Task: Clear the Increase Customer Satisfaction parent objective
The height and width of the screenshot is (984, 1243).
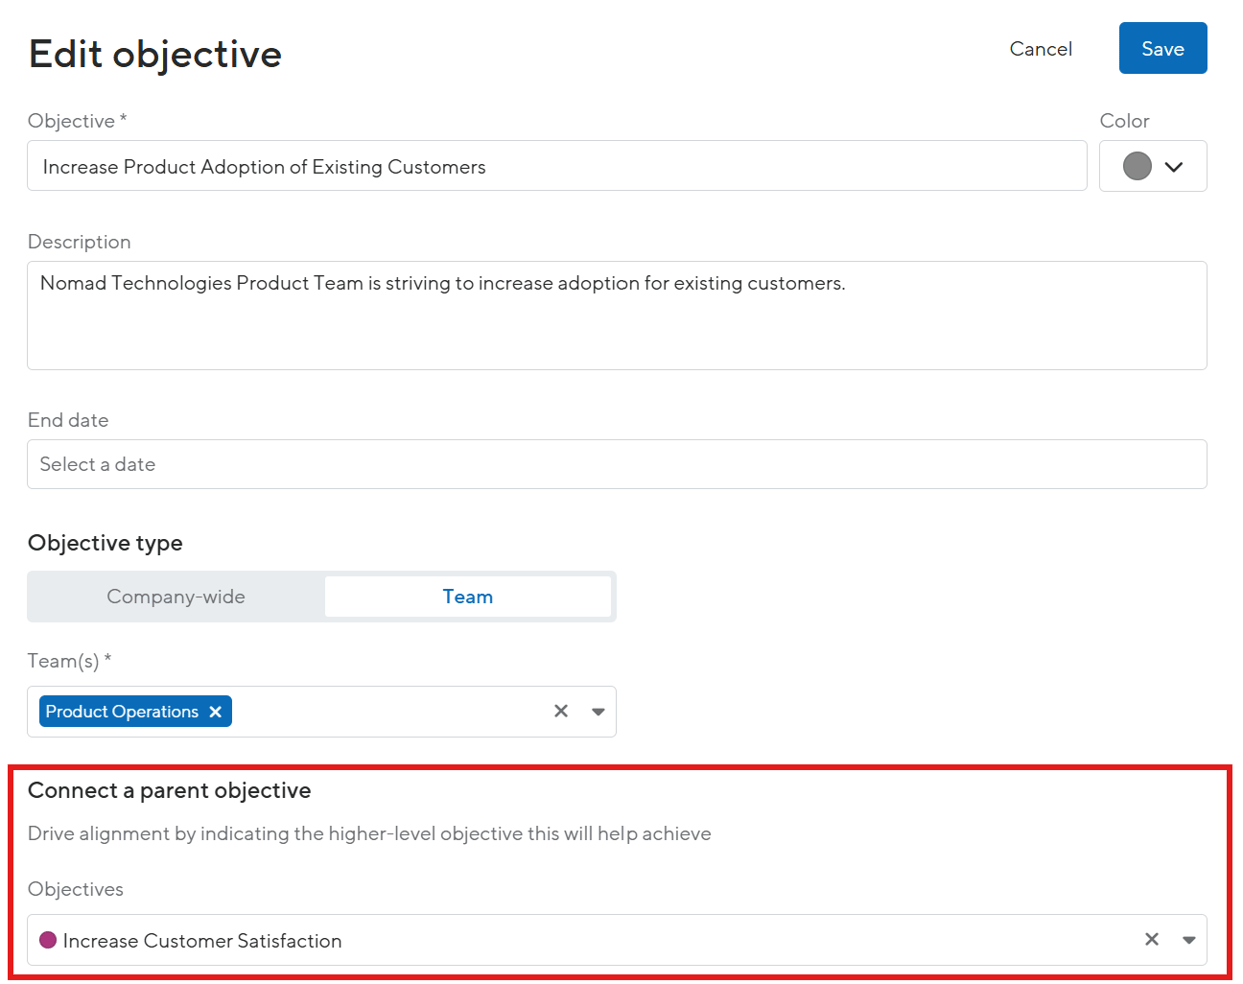Action: tap(1151, 940)
